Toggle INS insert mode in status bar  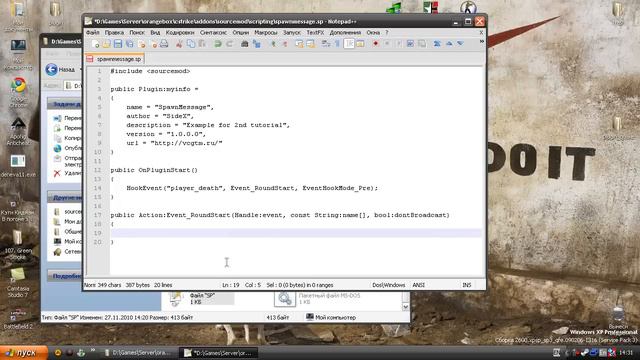pyautogui.click(x=467, y=285)
